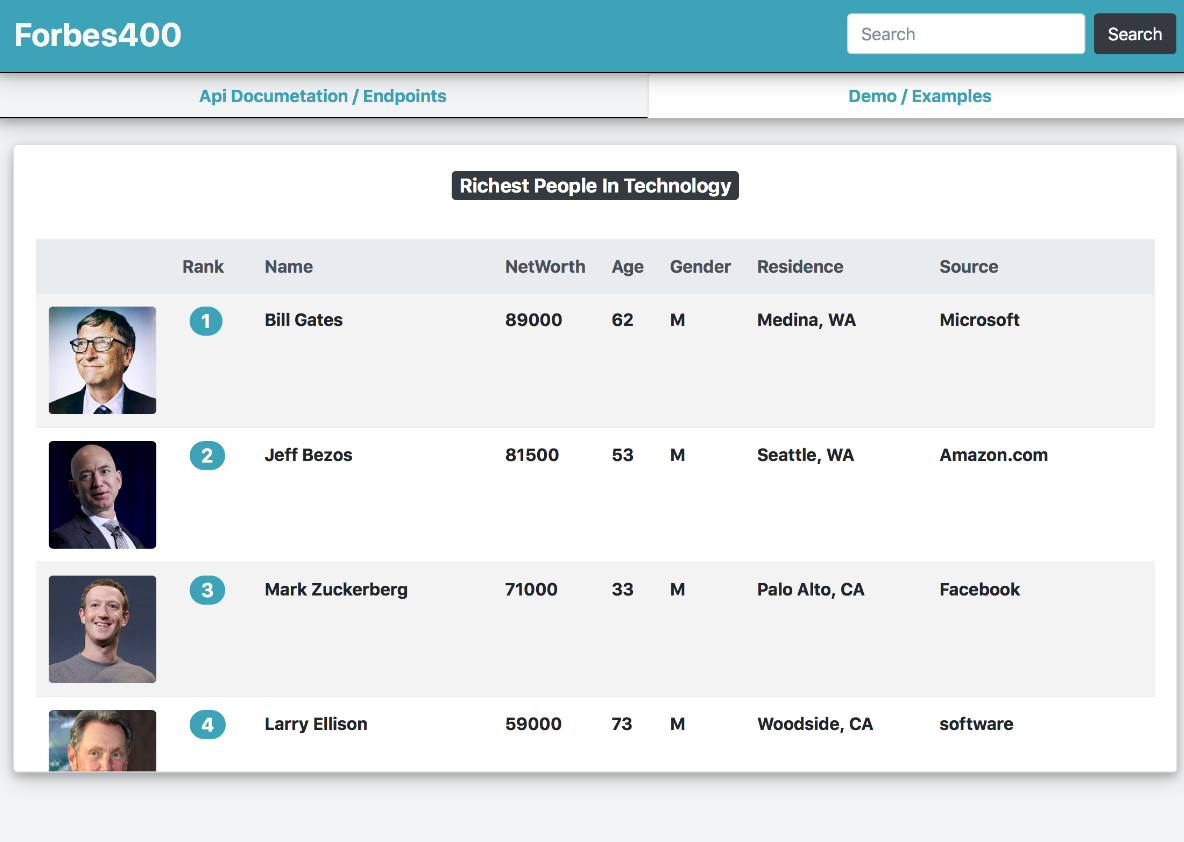This screenshot has height=842, width=1184.
Task: Click residence Medina, WA
Action: click(x=806, y=320)
